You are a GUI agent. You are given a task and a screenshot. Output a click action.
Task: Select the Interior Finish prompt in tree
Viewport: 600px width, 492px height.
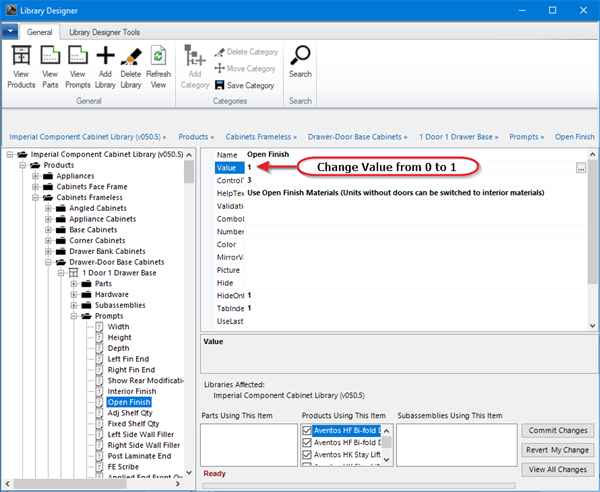[132, 391]
